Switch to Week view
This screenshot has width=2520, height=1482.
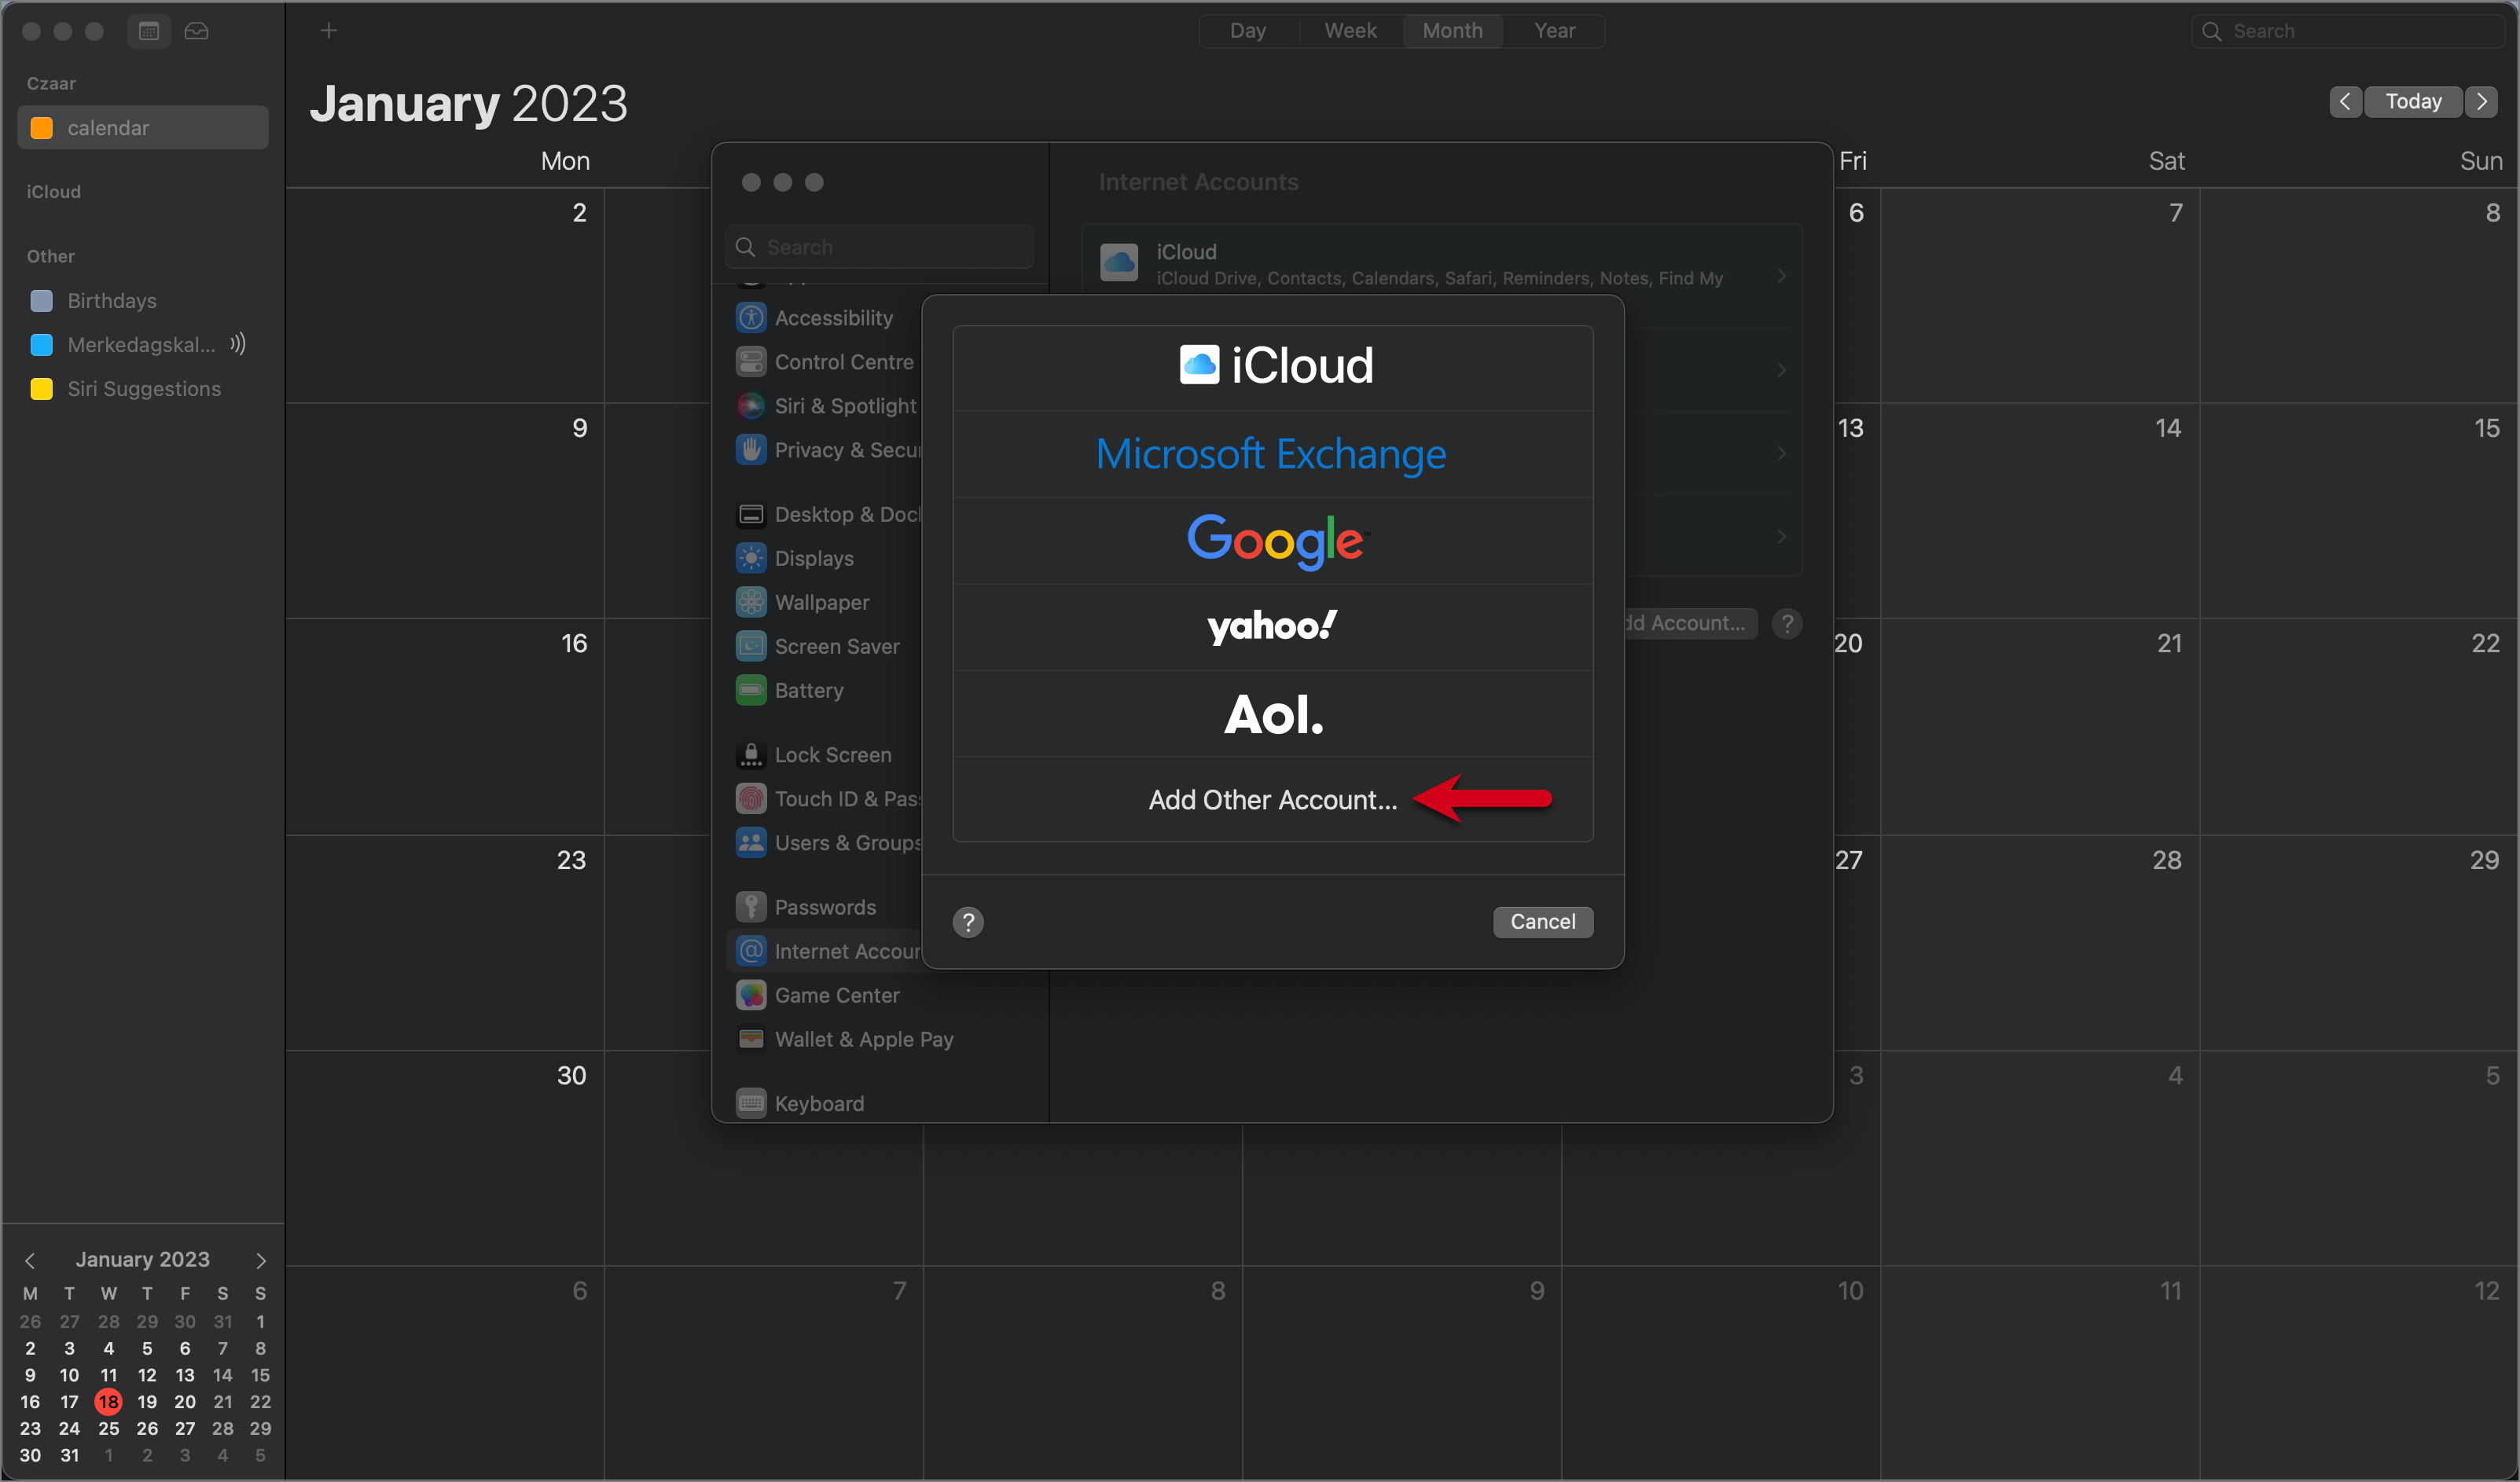1351,31
